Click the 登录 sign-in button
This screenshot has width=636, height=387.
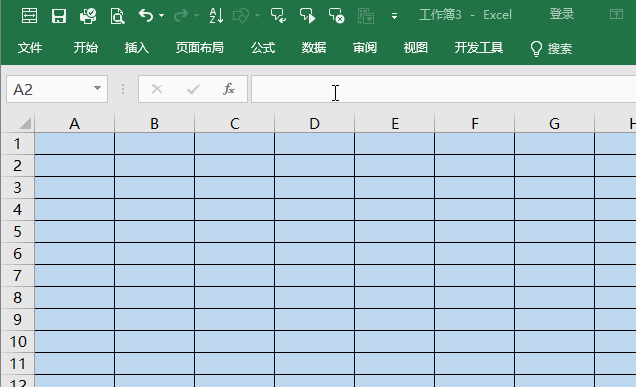coord(562,14)
